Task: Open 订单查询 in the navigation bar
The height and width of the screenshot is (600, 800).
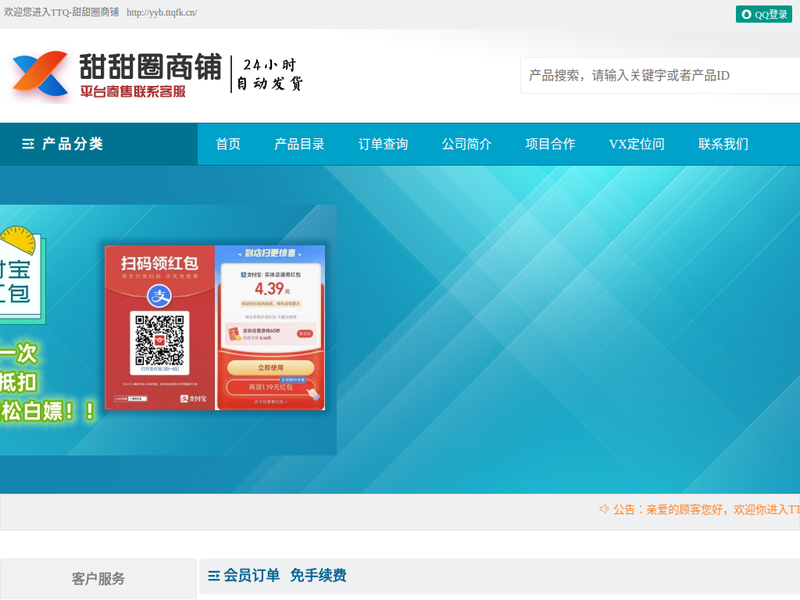Action: pyautogui.click(x=383, y=144)
